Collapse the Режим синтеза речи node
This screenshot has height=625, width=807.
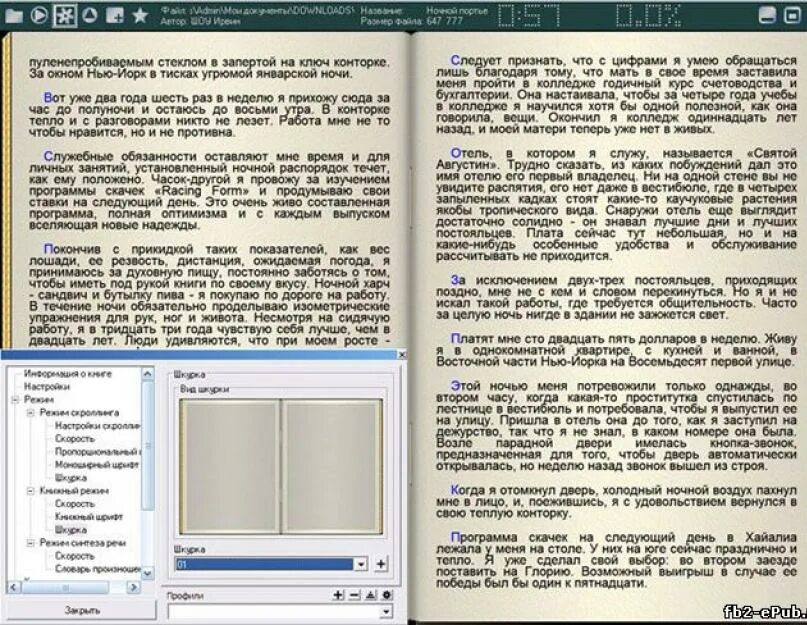[30, 543]
